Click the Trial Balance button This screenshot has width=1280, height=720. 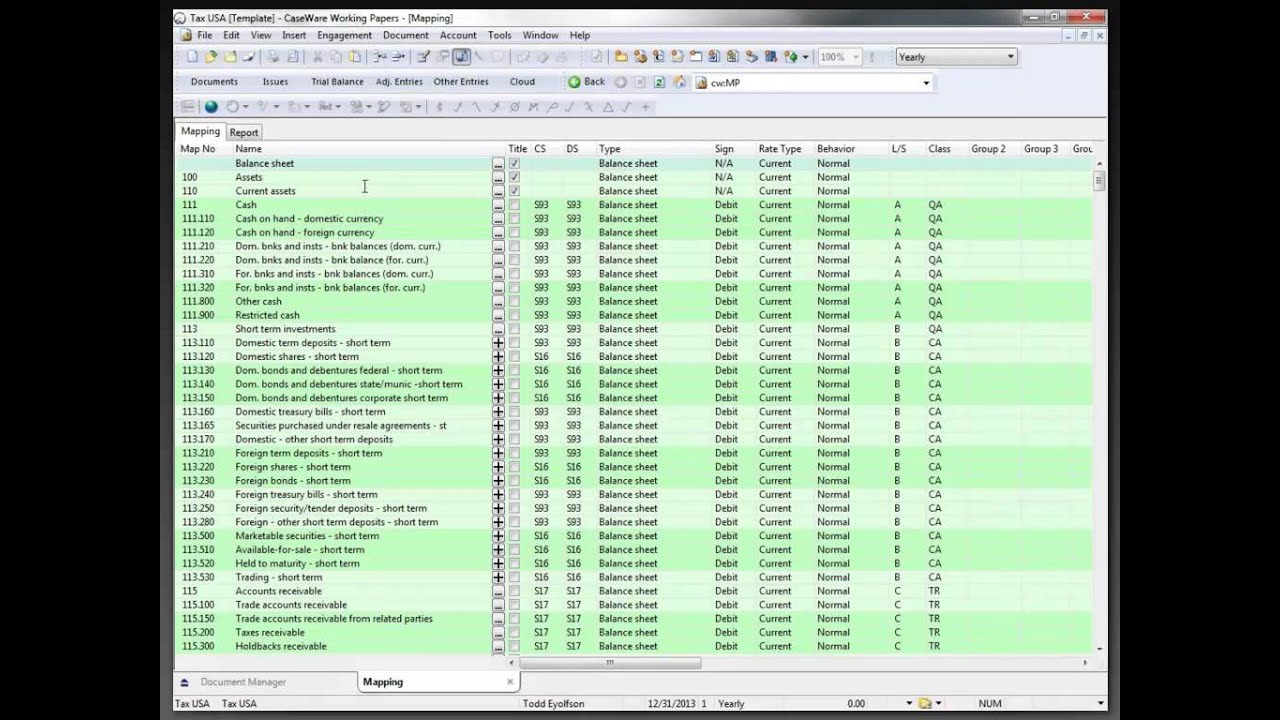tap(337, 82)
